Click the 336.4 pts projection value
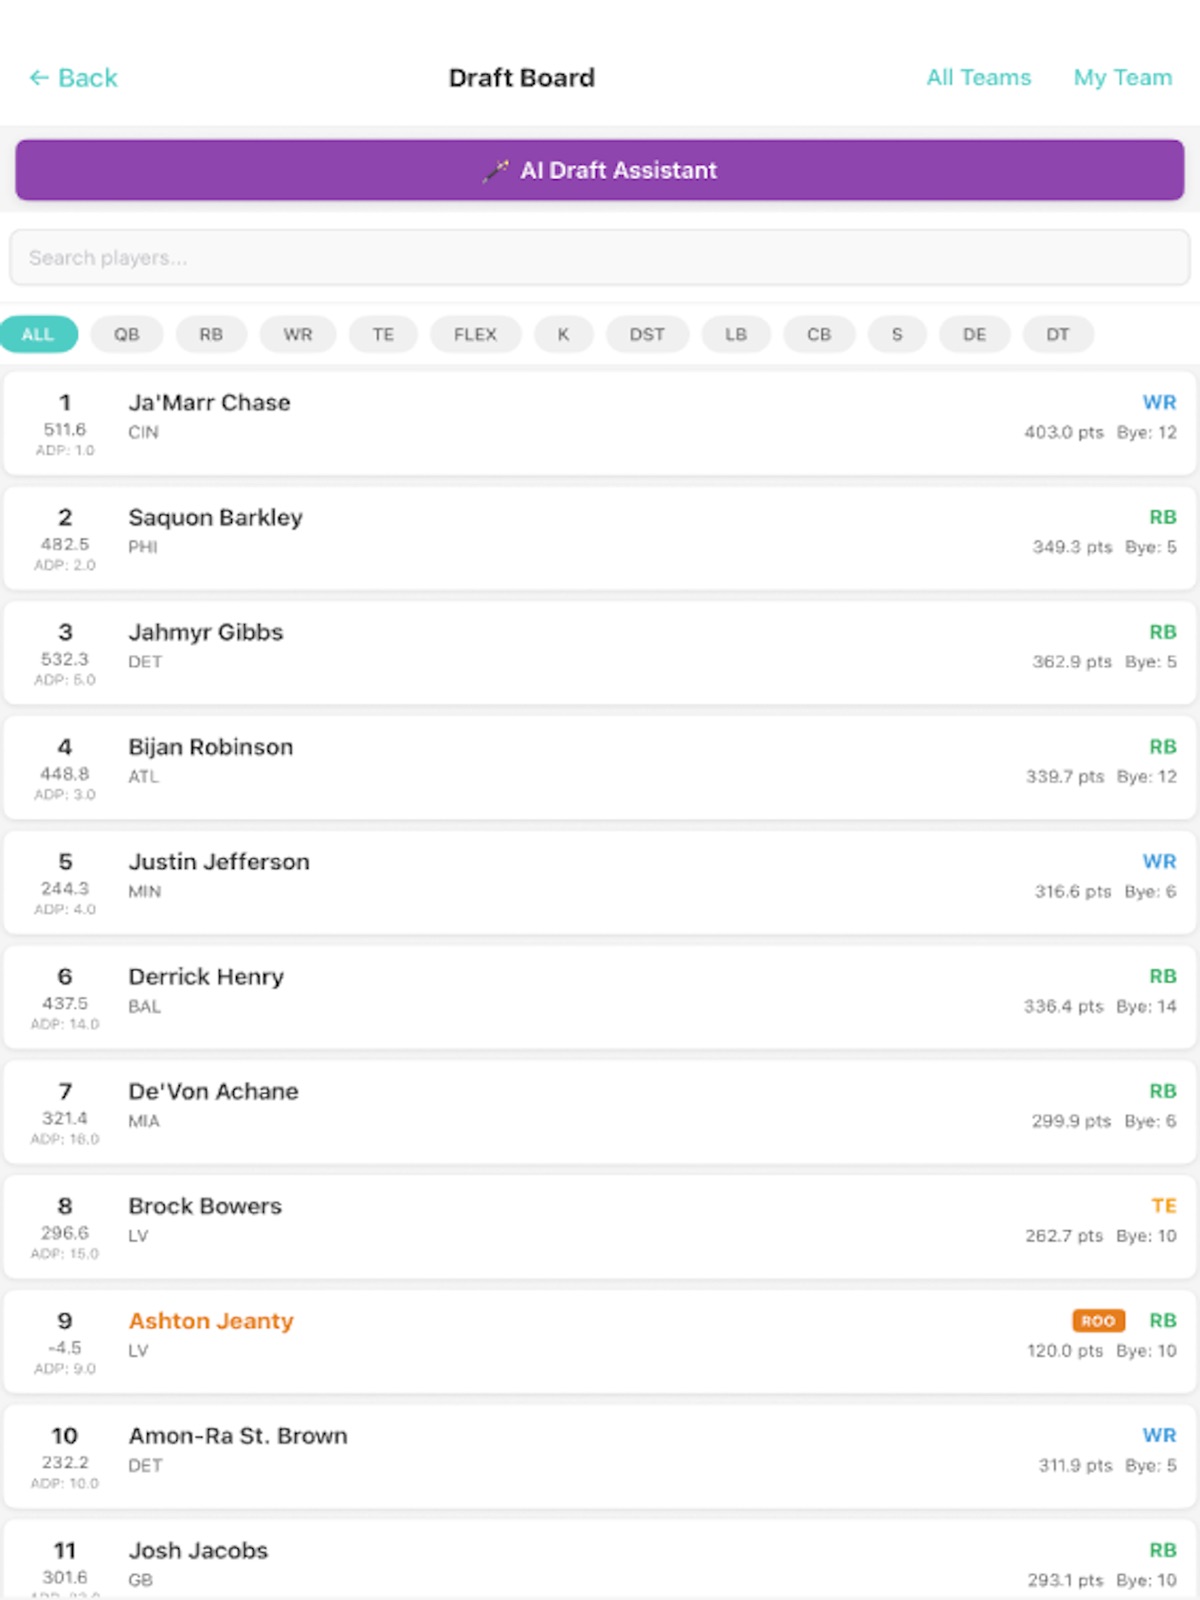The width and height of the screenshot is (1200, 1600). 1063,1006
